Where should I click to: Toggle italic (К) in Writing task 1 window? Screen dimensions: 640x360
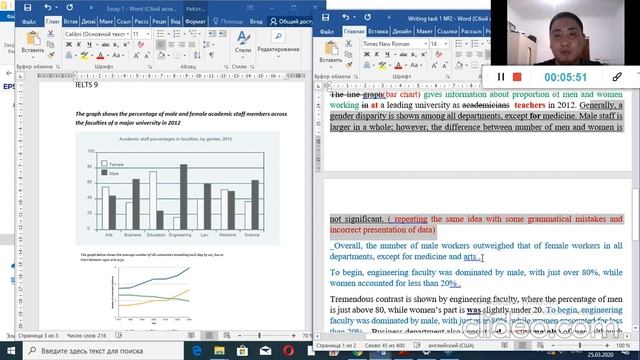pyautogui.click(x=376, y=54)
